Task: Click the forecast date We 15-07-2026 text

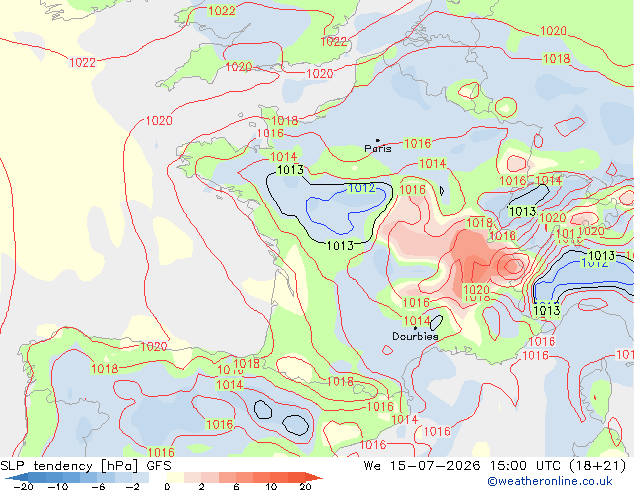Action: click(422, 466)
